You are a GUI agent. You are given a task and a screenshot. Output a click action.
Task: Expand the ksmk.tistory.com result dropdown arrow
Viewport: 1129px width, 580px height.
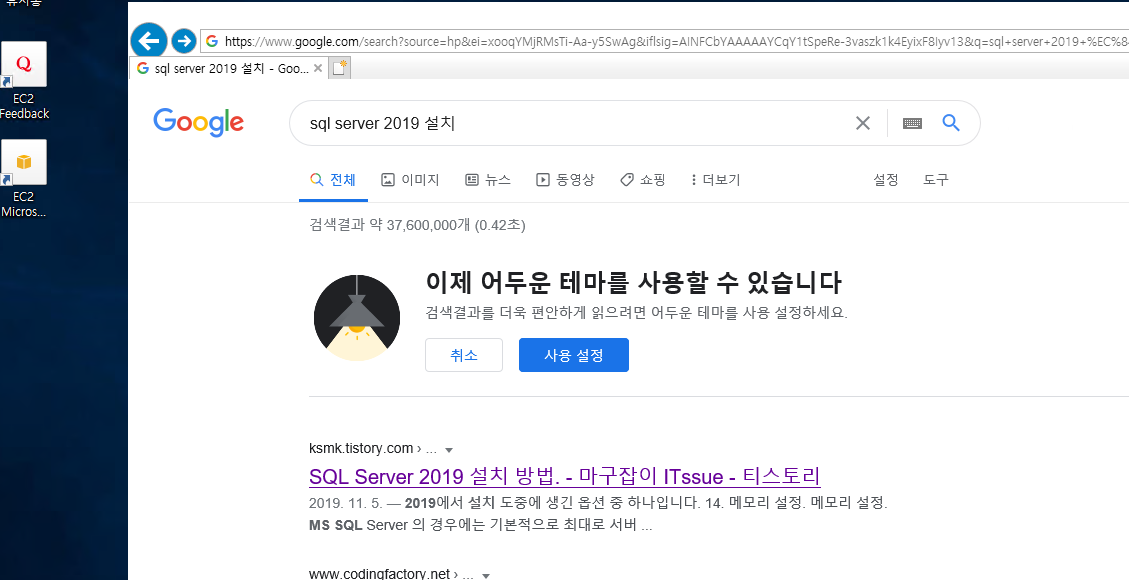[x=449, y=450]
